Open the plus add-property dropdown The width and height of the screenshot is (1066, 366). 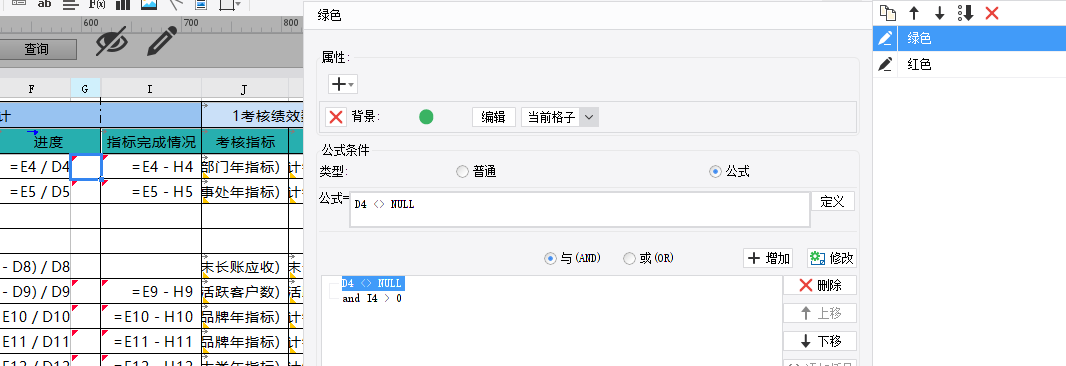[343, 84]
